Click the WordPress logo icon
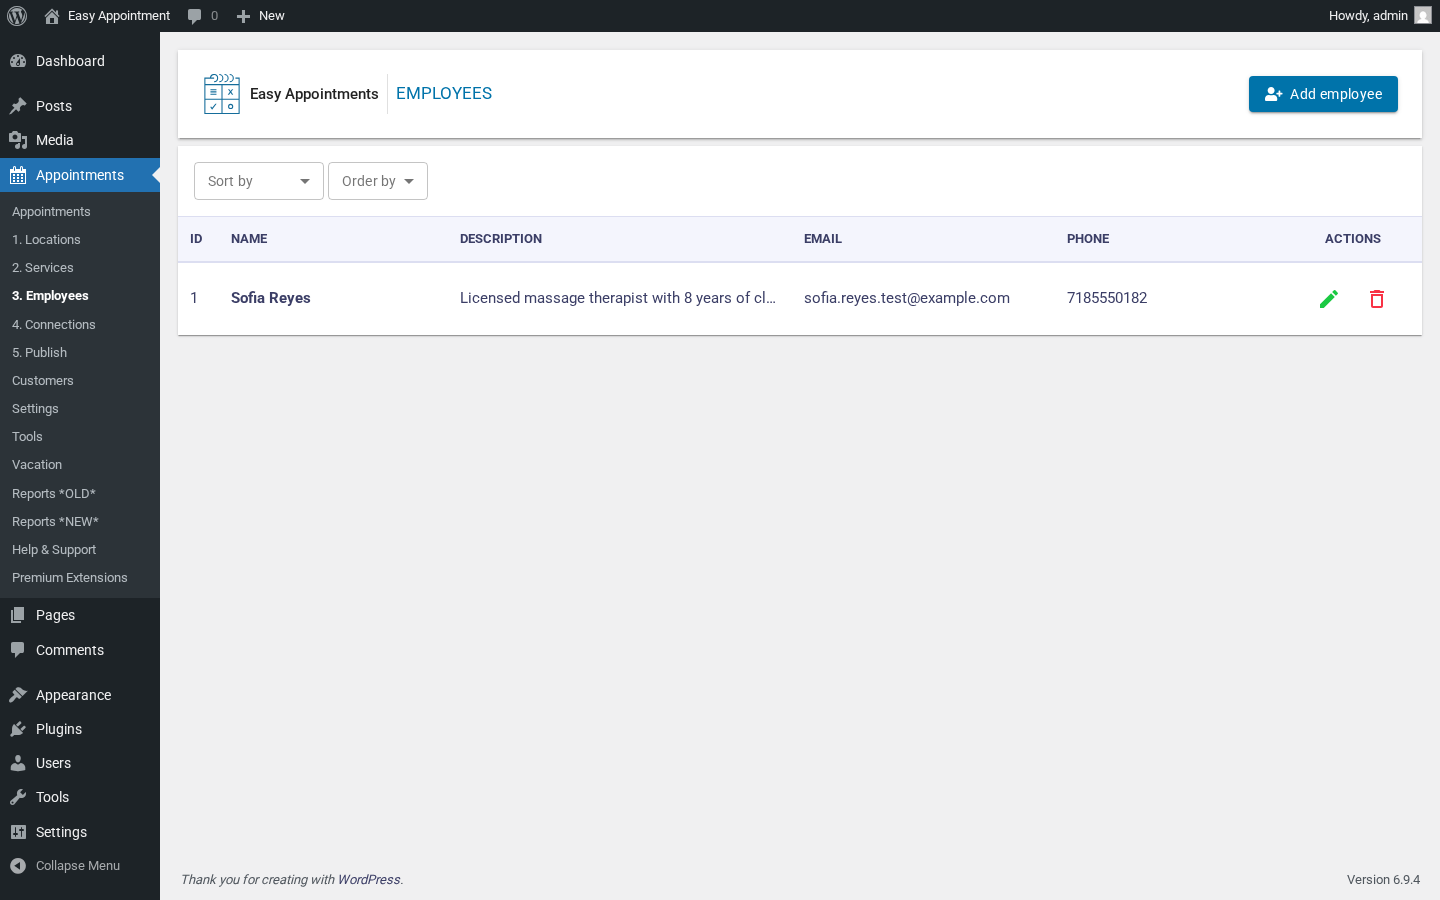 tap(17, 16)
